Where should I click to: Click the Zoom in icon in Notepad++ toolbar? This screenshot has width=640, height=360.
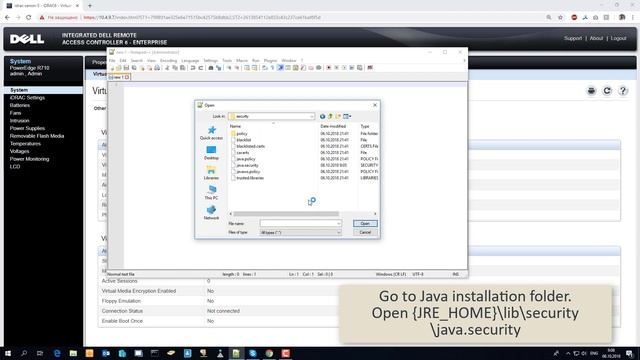229,68
